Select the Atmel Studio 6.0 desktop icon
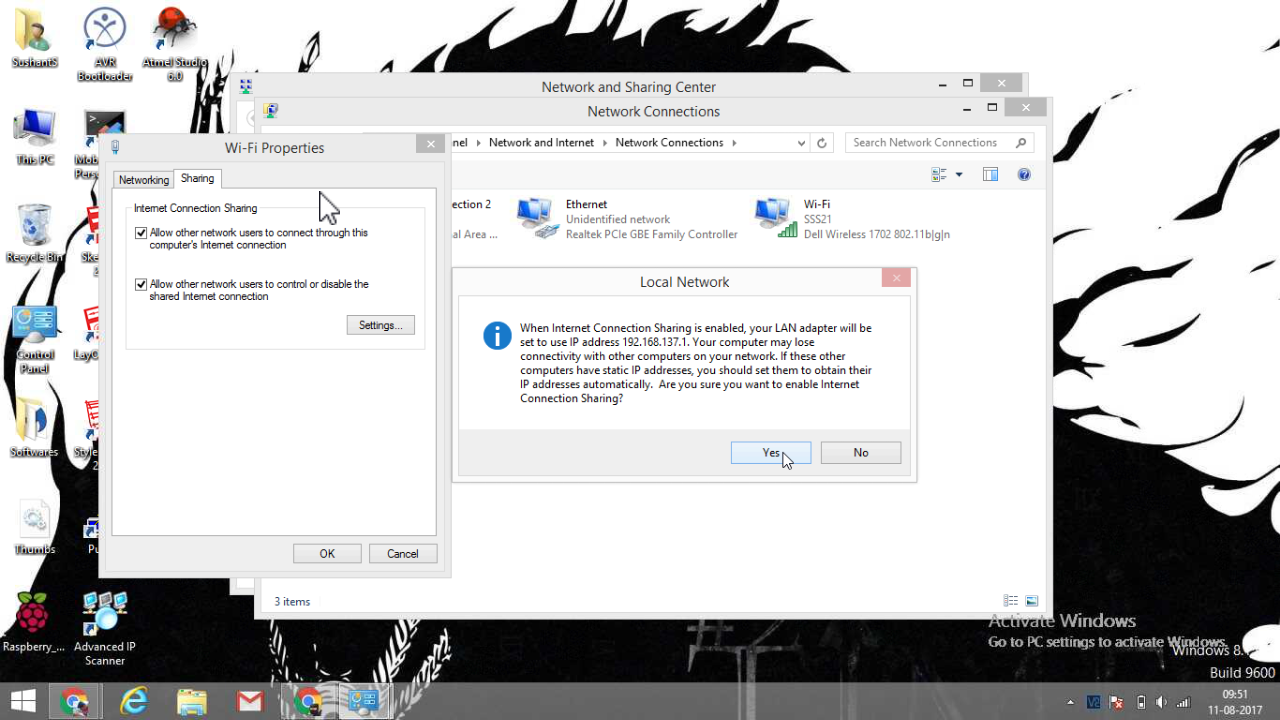Image resolution: width=1280 pixels, height=720 pixels. 175,45
